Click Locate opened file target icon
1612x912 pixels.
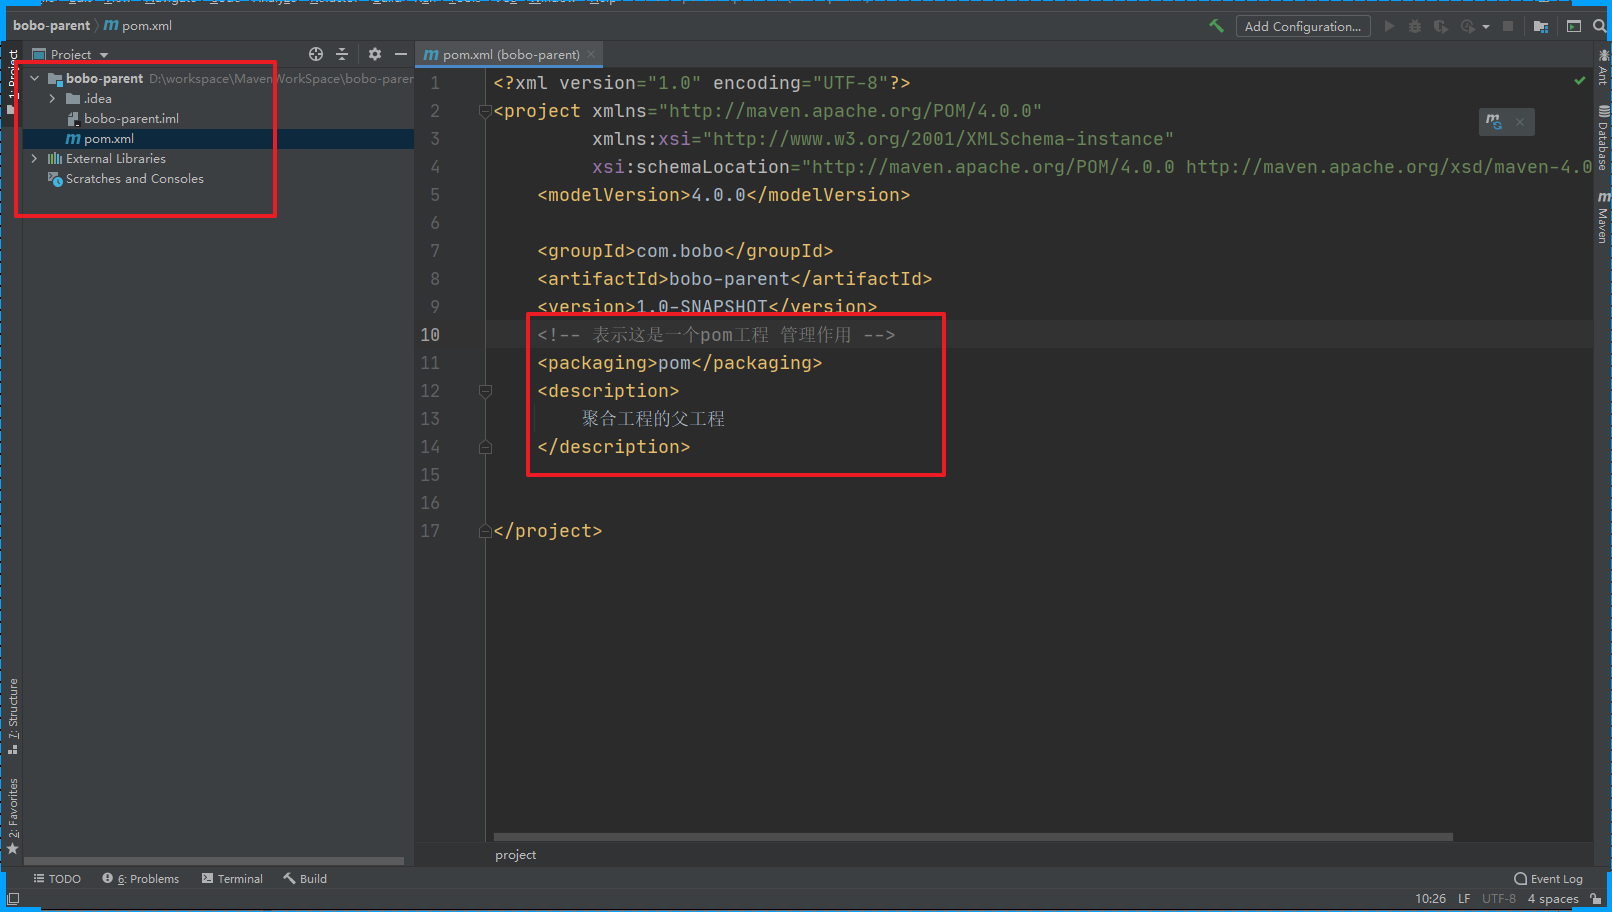[316, 54]
